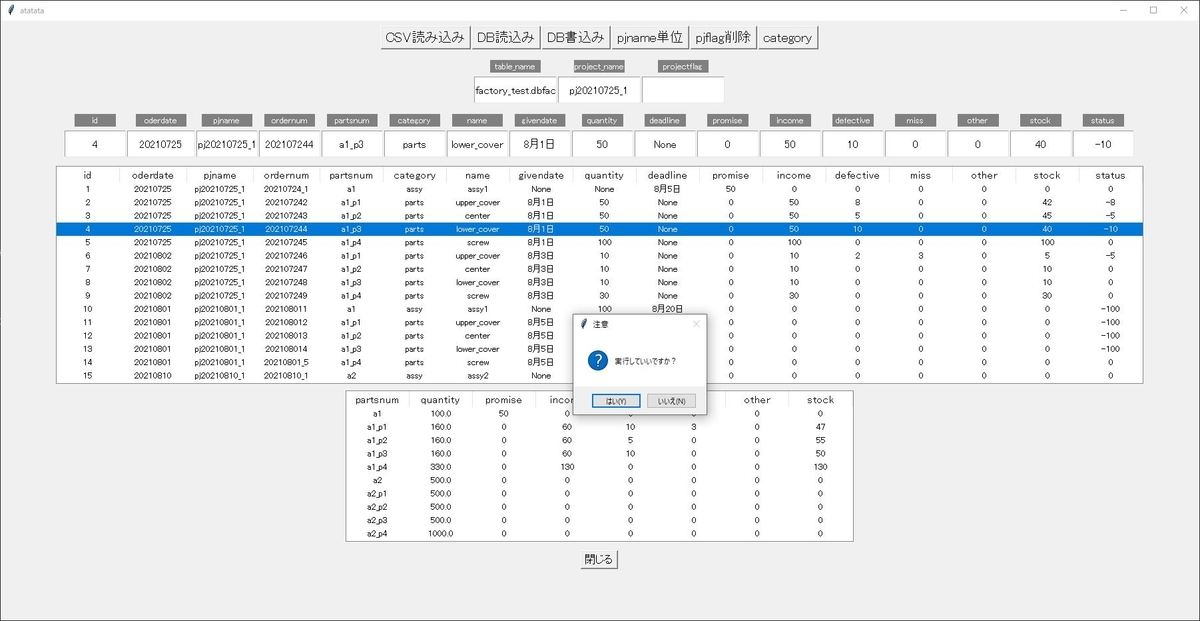This screenshot has width=1200, height=621.
Task: Click the main table's defective column header
Action: (857, 175)
